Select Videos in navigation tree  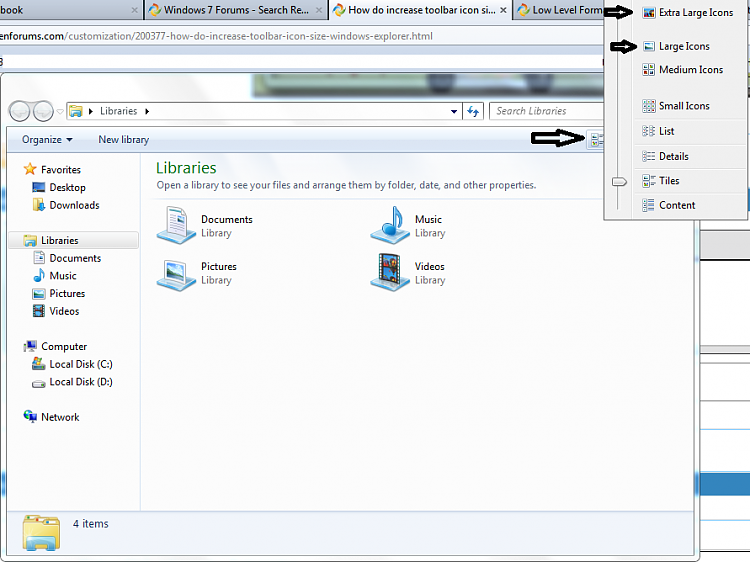(x=64, y=311)
